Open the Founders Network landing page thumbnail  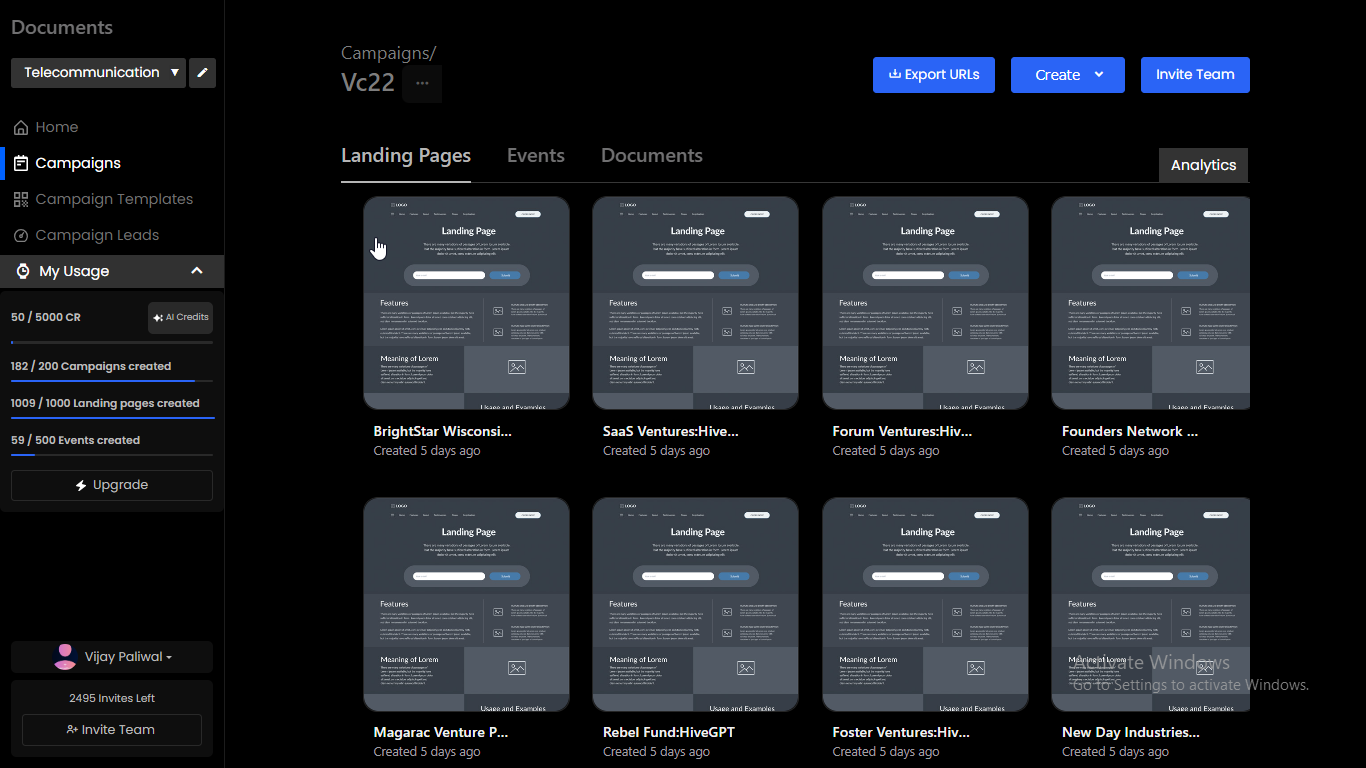pos(1151,303)
